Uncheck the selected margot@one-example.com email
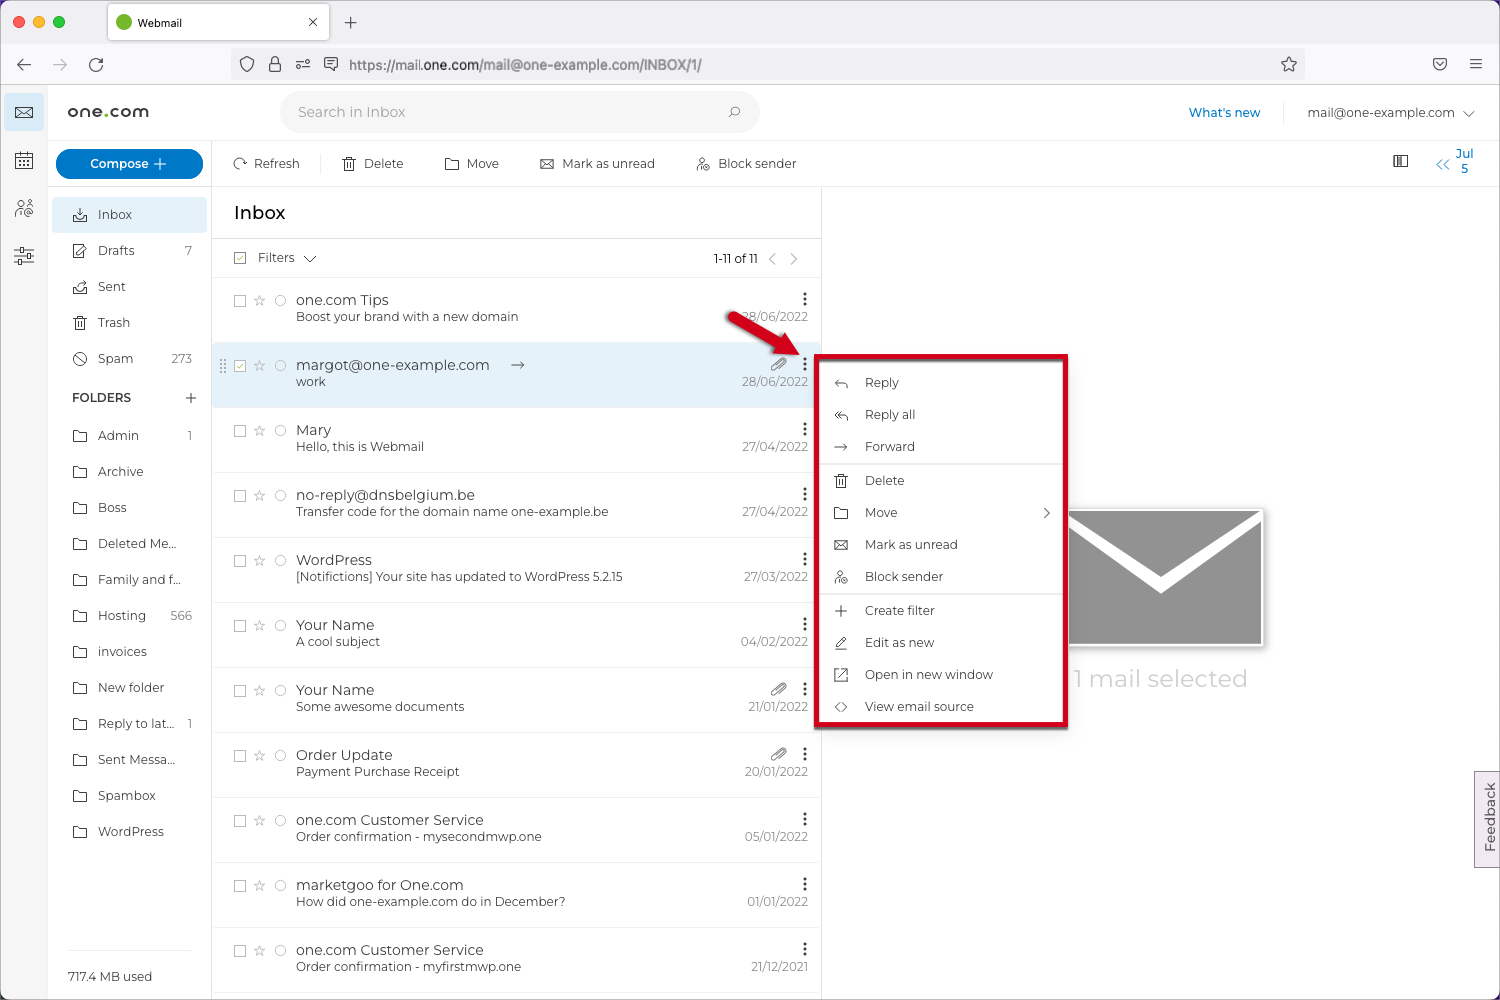Image resolution: width=1500 pixels, height=1000 pixels. (240, 365)
